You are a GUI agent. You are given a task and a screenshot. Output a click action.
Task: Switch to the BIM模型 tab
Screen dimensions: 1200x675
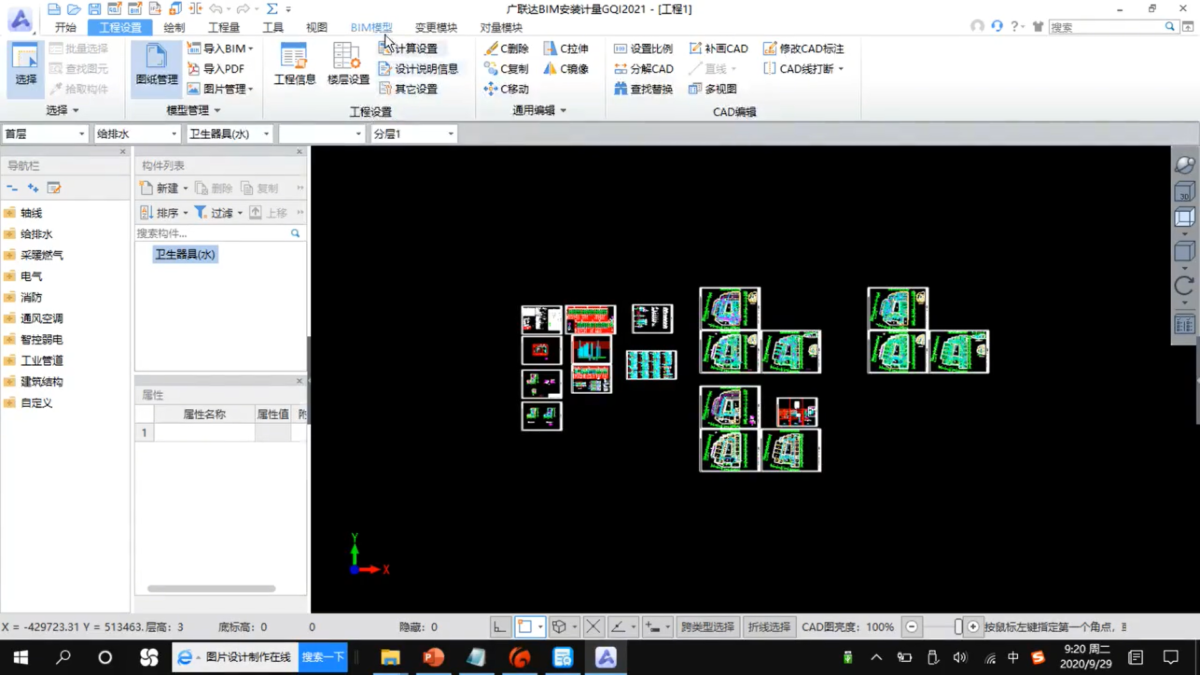[372, 28]
